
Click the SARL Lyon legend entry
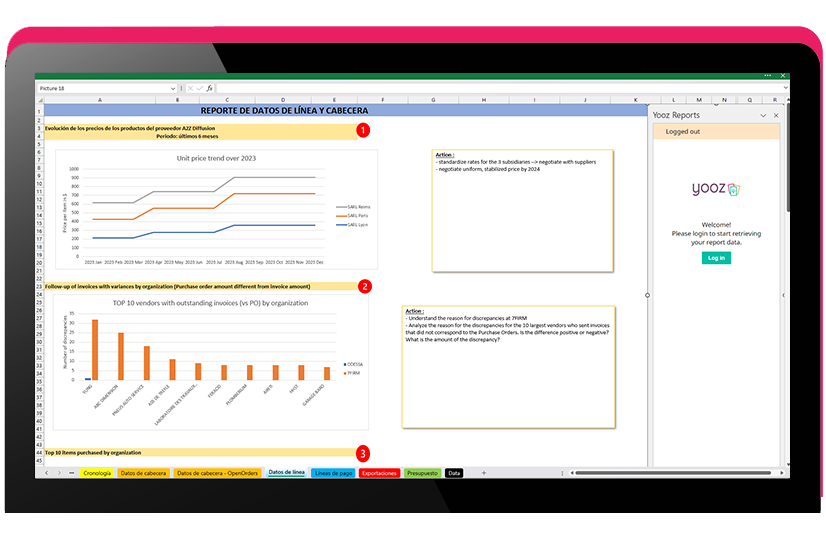tap(352, 225)
